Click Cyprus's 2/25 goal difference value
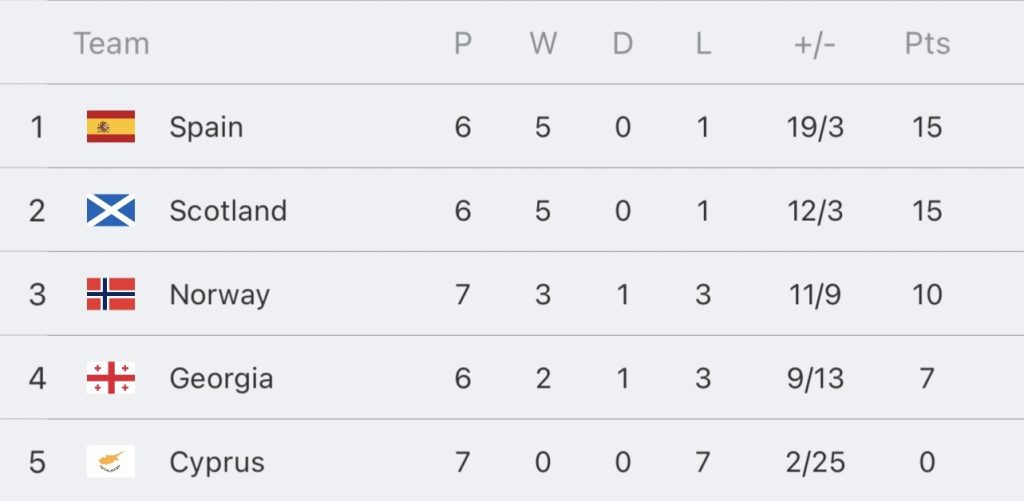Viewport: 1024px width, 501px height. [816, 462]
